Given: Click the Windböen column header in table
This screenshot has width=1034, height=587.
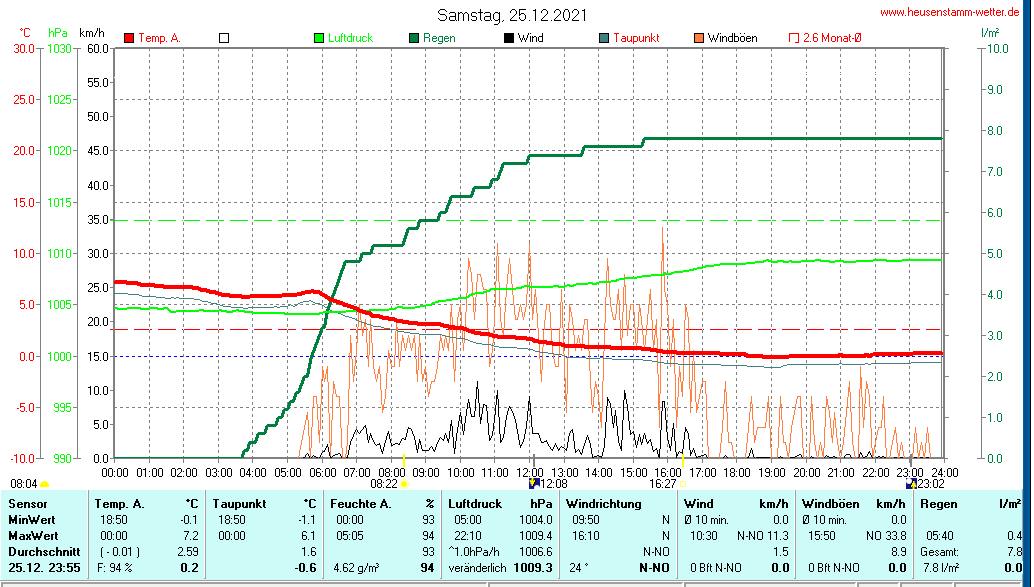Looking at the screenshot, I should tap(830, 504).
